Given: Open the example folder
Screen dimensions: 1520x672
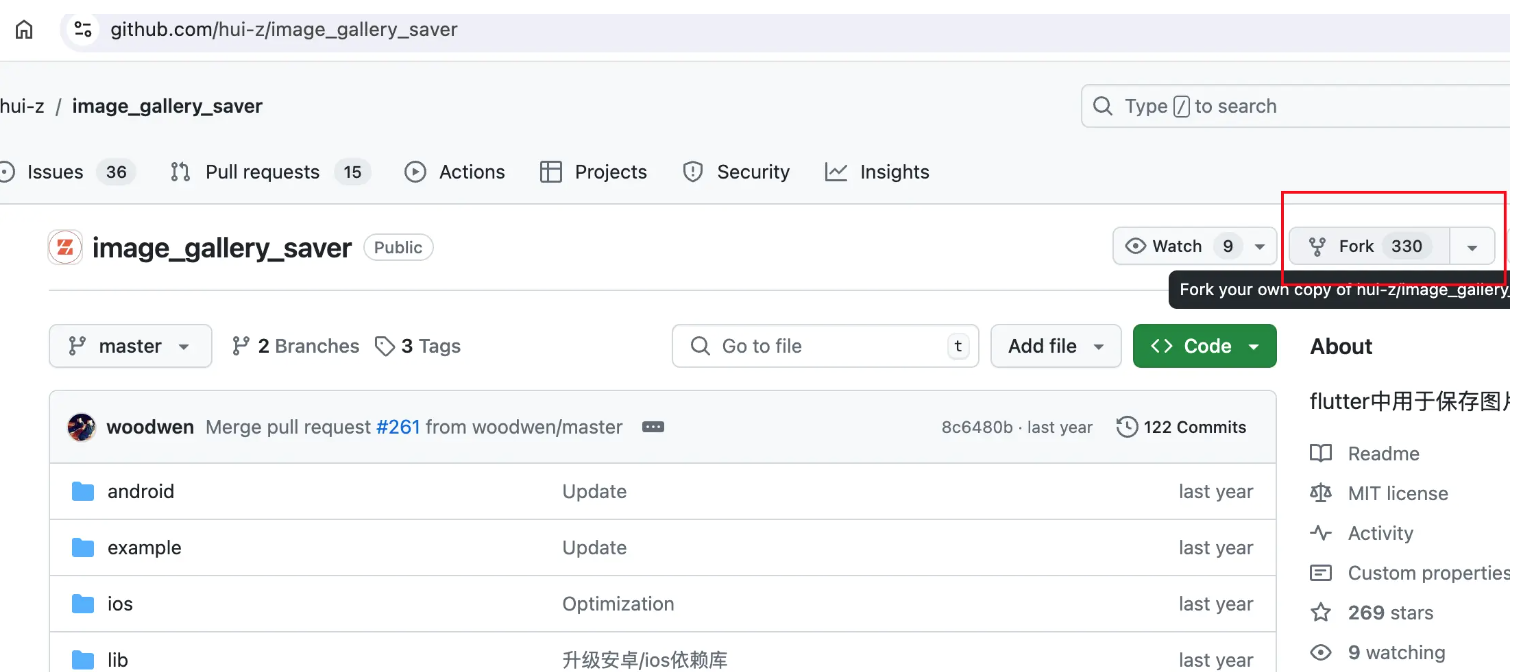Looking at the screenshot, I should coord(144,548).
